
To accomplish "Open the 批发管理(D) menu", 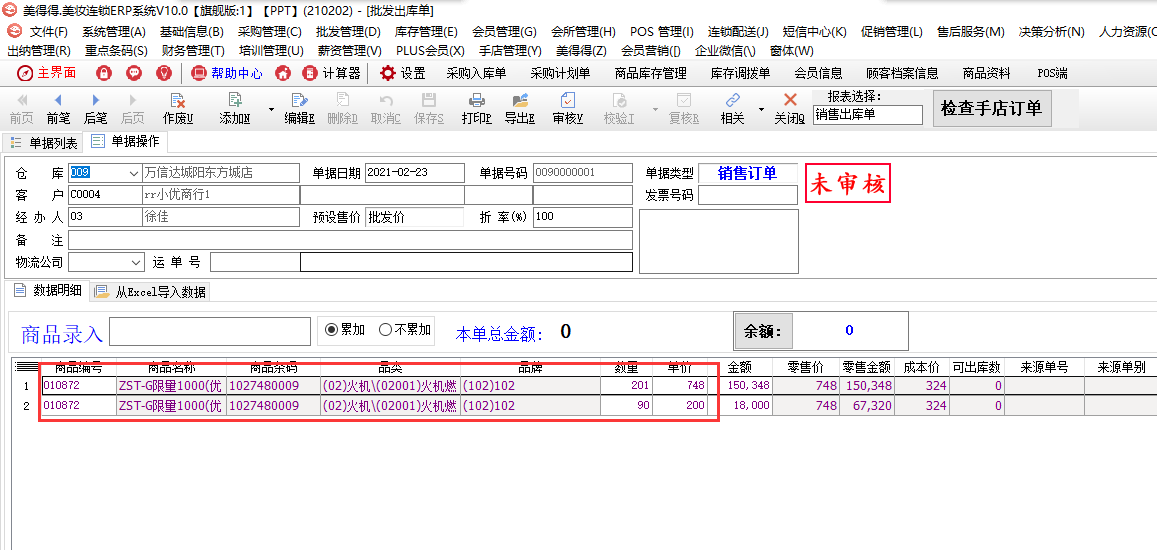I will point(348,32).
